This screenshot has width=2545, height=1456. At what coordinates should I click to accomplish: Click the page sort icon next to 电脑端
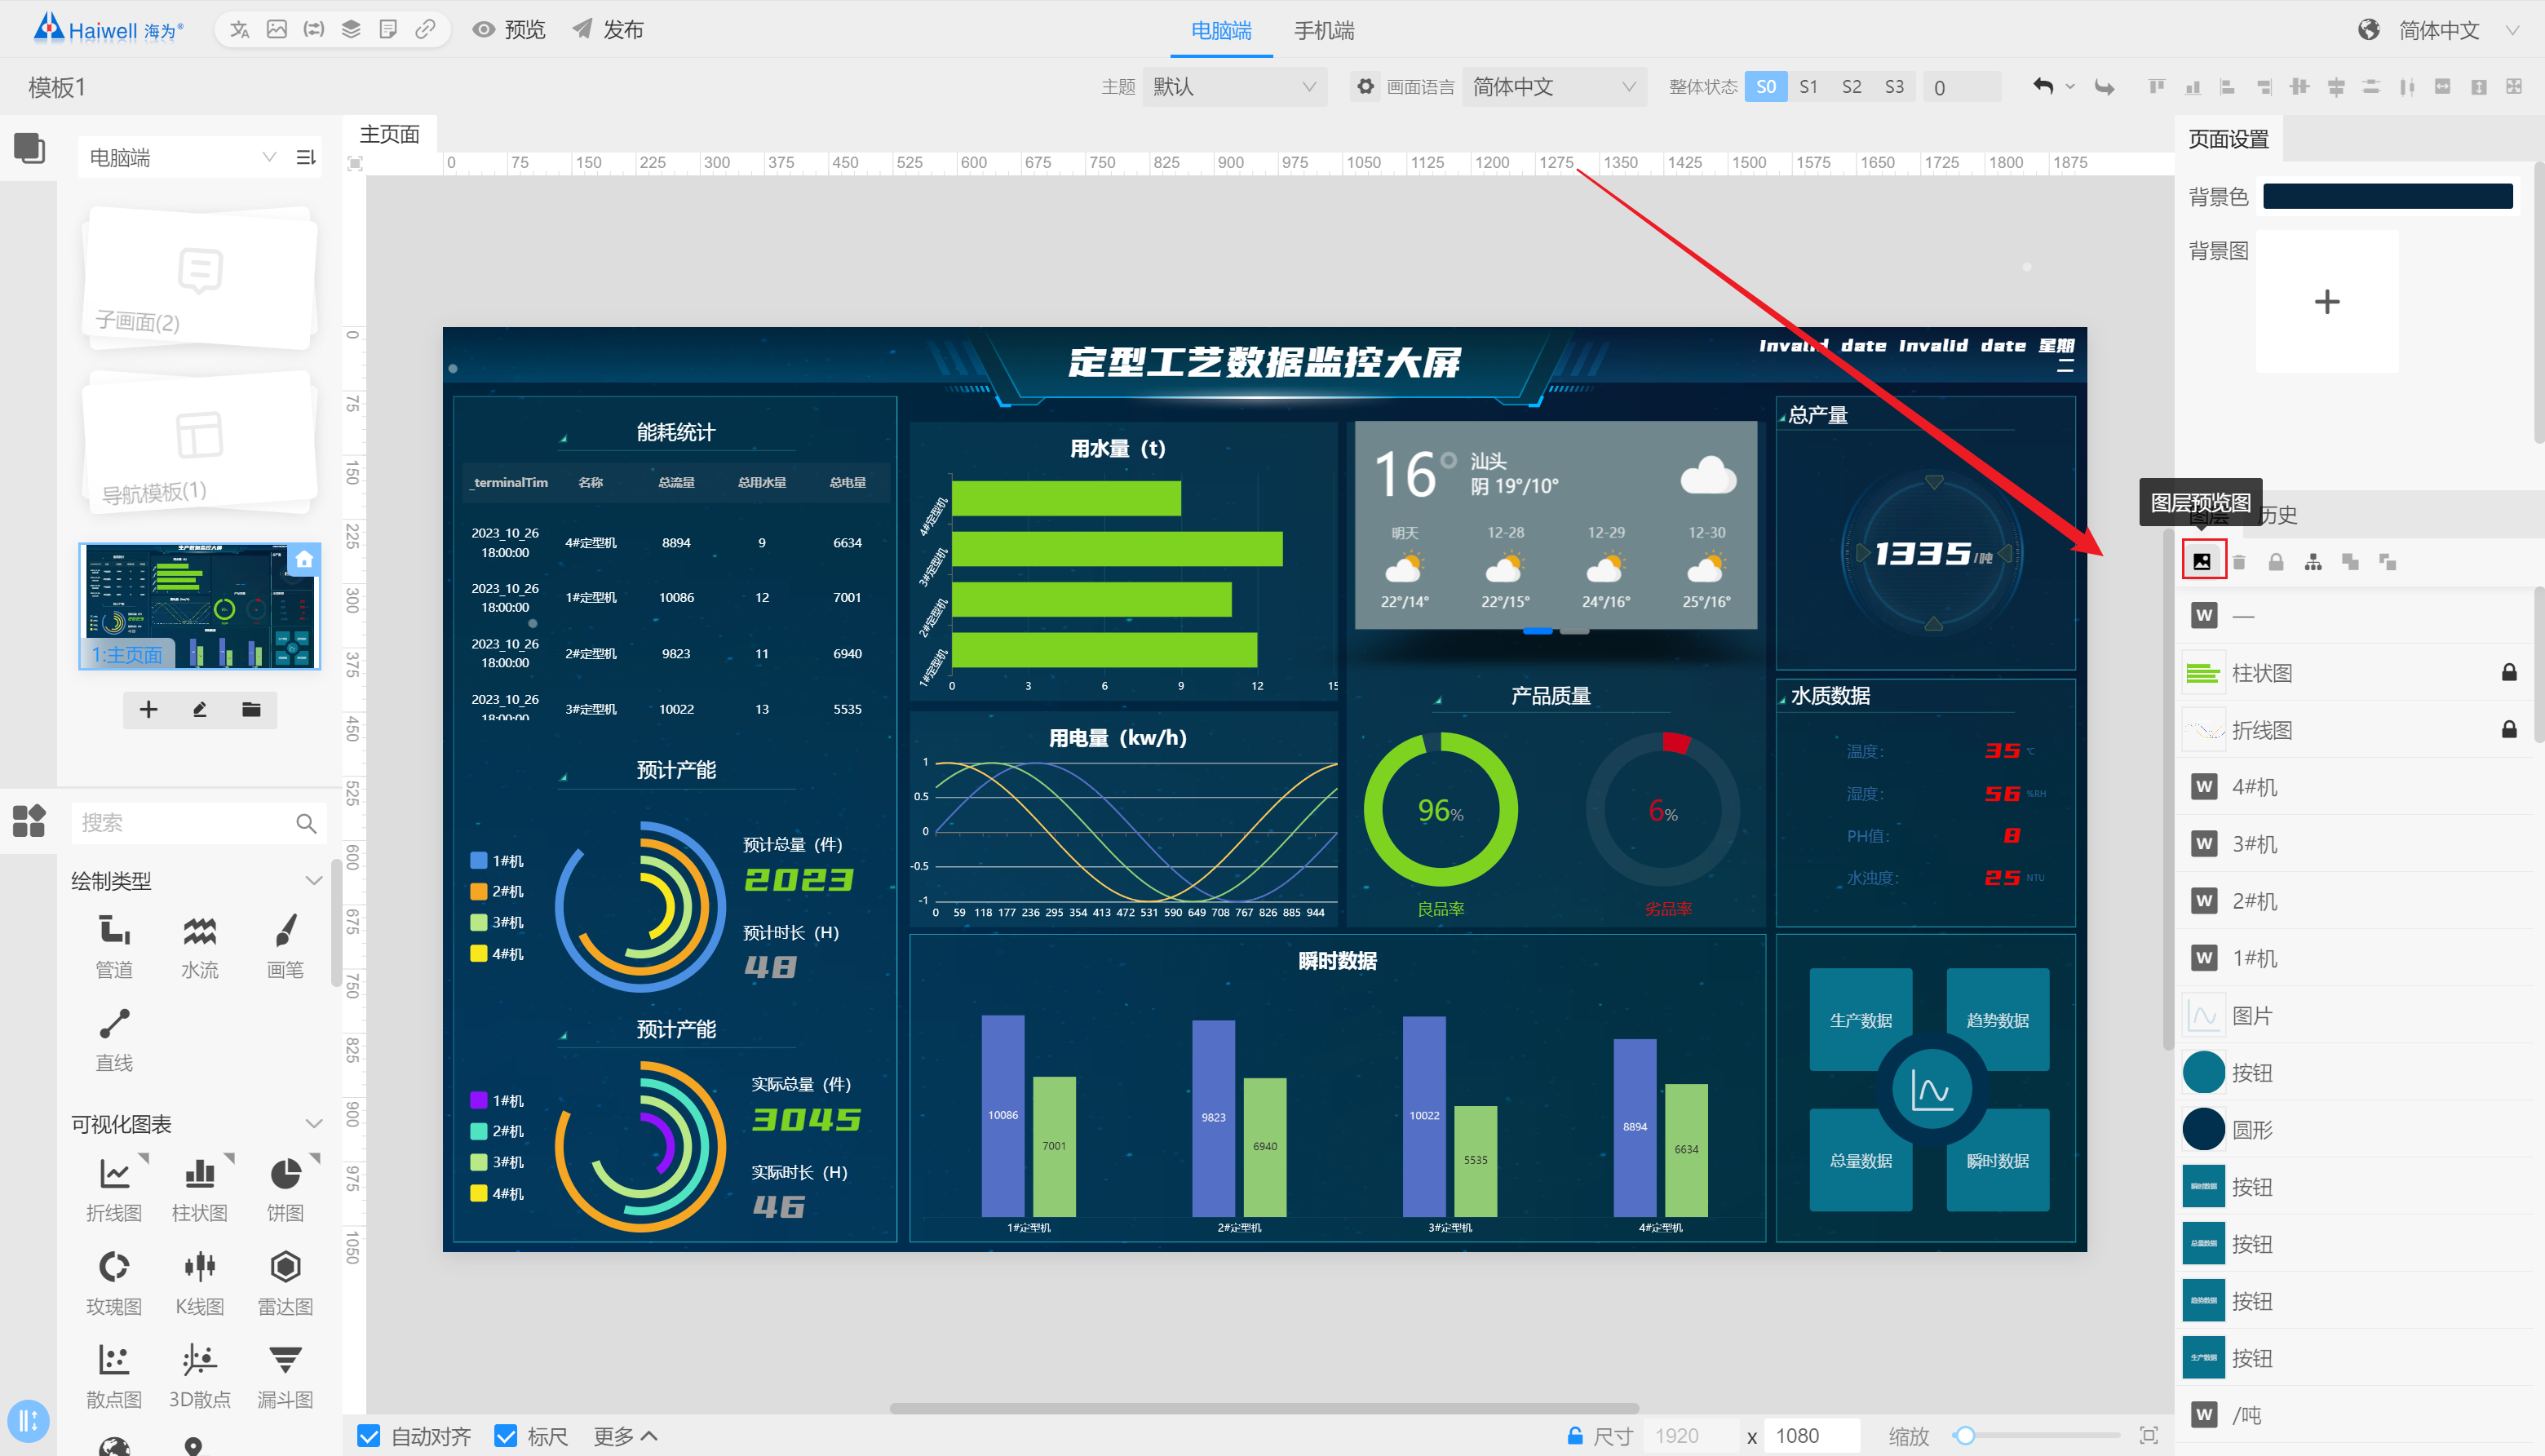coord(306,157)
